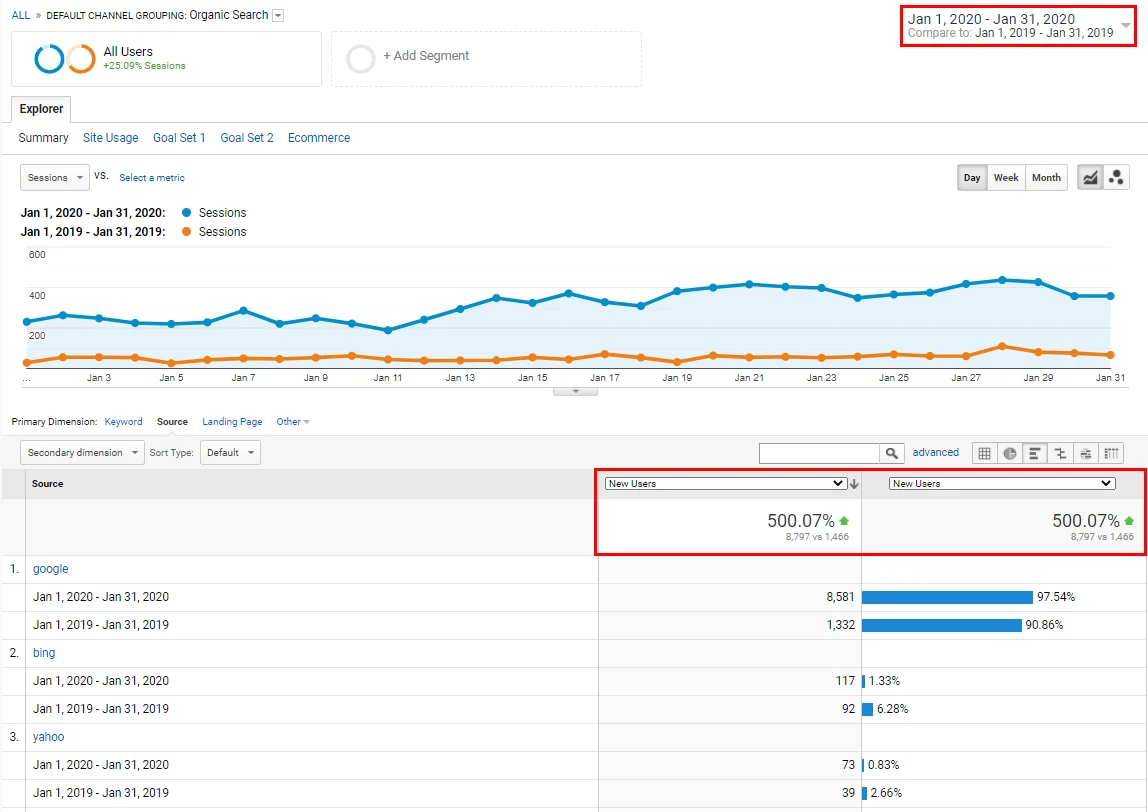The image size is (1148, 812).
Task: Select the Performance bar chart view
Action: (1034, 452)
